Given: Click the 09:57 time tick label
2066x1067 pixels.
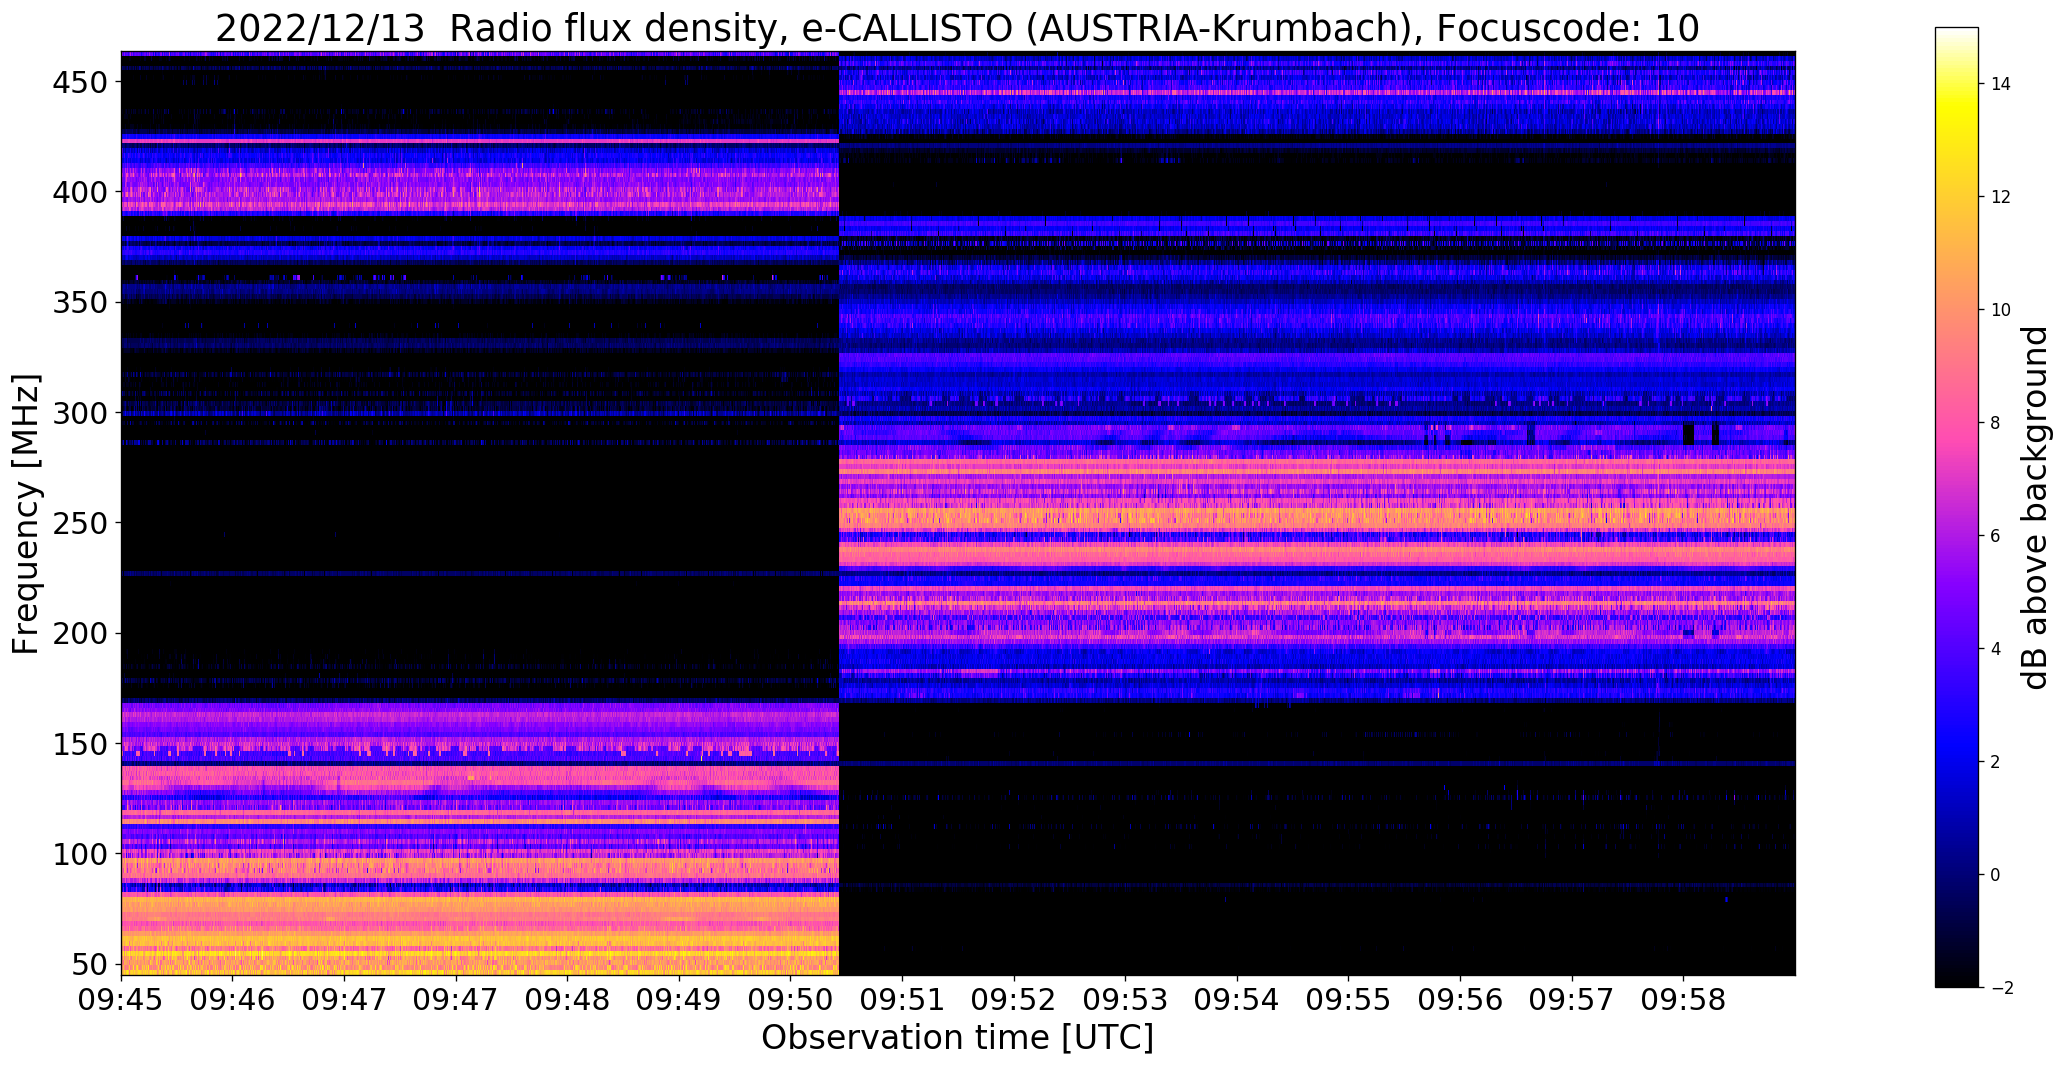Looking at the screenshot, I should [x=1572, y=1001].
